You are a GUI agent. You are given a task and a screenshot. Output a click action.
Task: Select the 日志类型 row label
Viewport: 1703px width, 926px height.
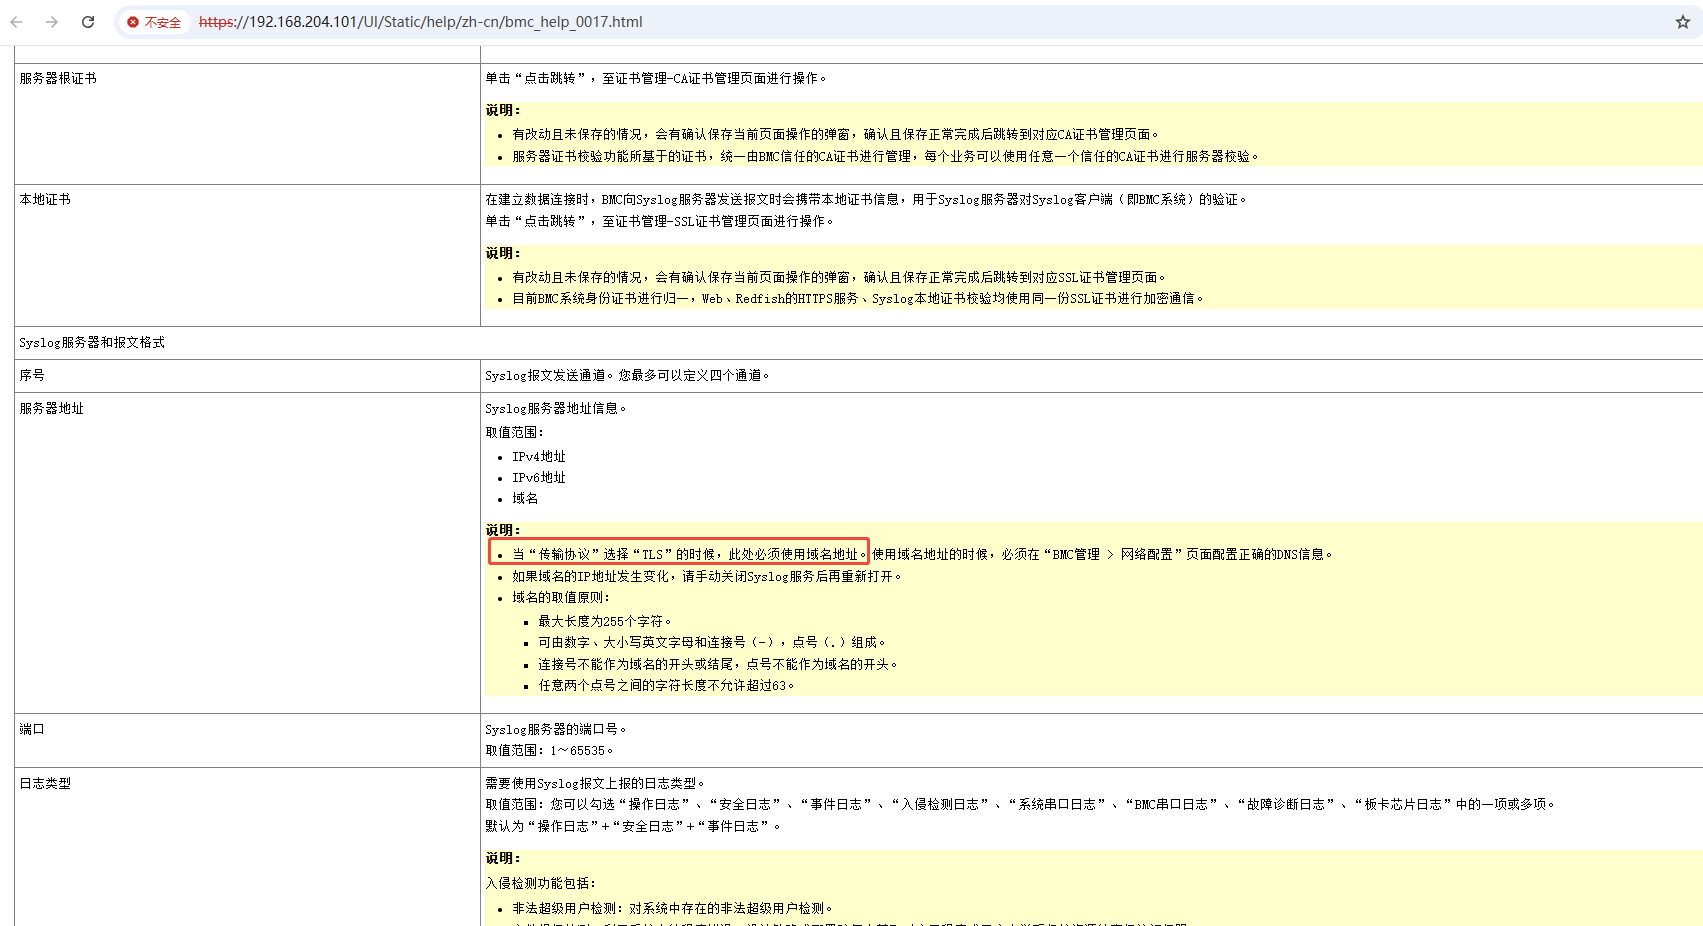[45, 783]
